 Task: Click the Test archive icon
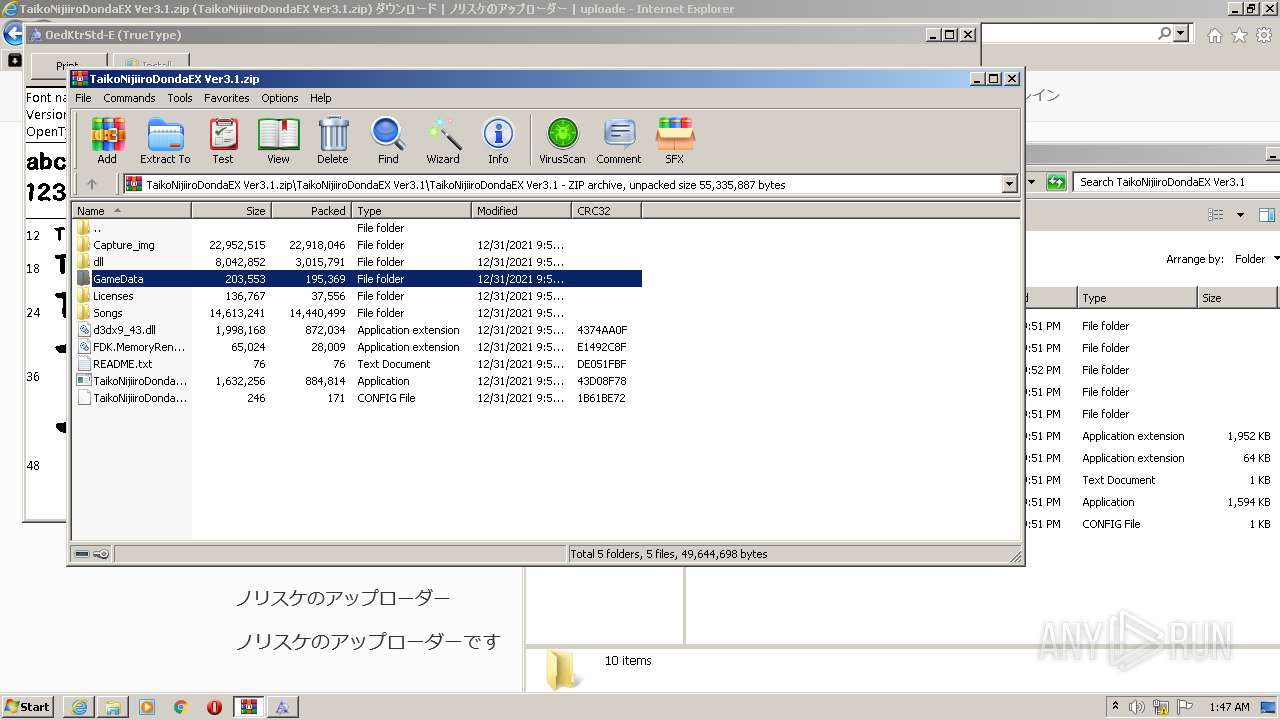223,140
